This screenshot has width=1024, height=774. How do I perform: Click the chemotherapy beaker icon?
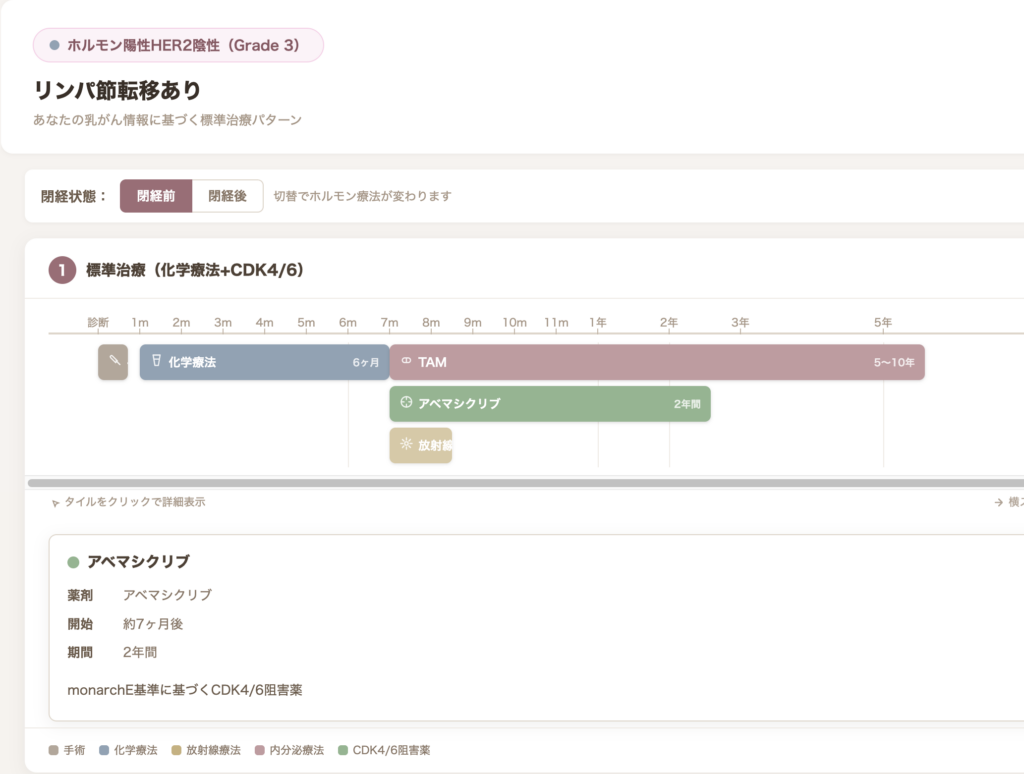(x=156, y=361)
